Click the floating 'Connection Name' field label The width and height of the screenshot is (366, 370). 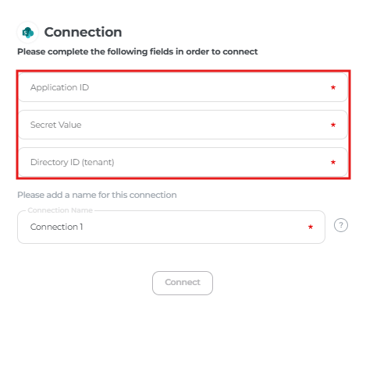(60, 210)
